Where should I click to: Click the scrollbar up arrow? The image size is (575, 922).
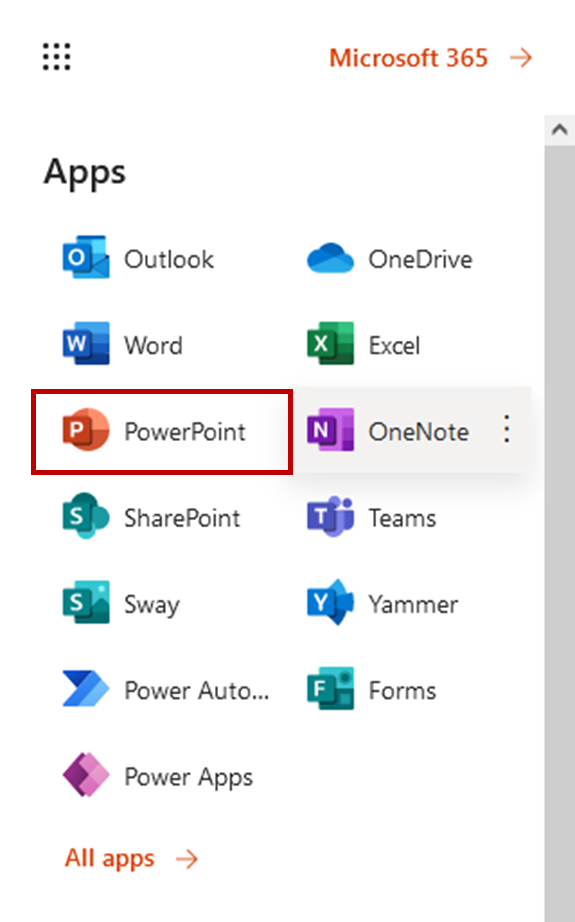click(x=560, y=130)
